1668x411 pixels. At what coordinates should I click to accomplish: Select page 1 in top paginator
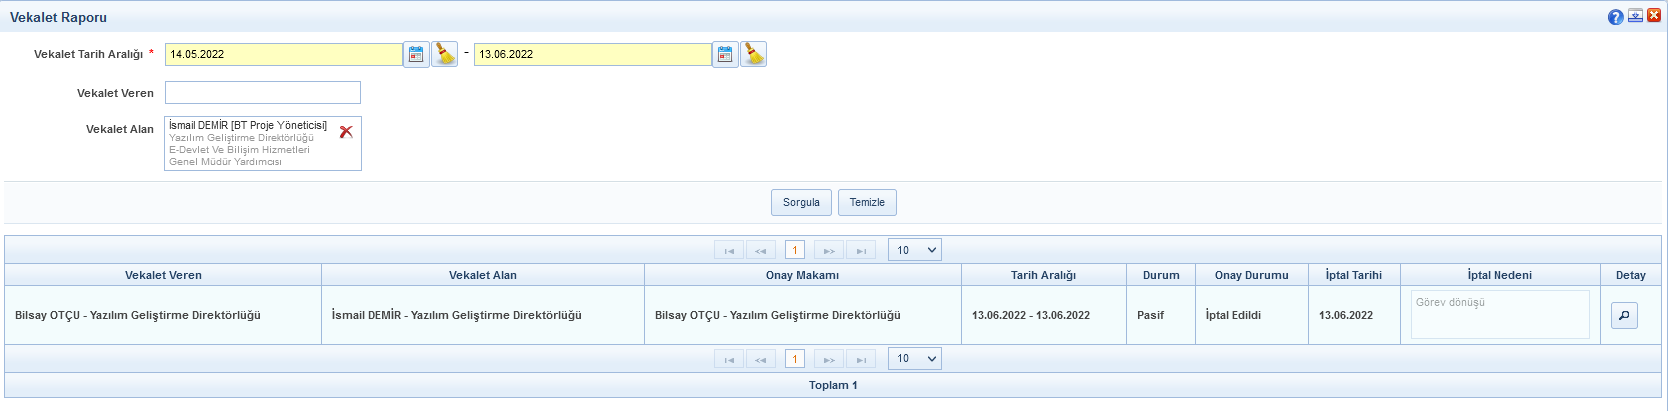coord(795,250)
